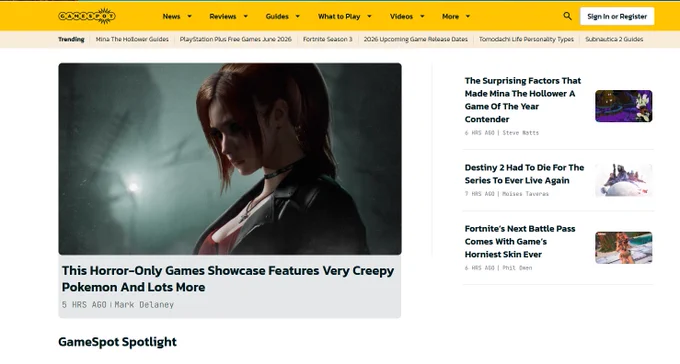
Task: Open Mina The Hollower Game Of The Year article
Action: click(x=523, y=100)
